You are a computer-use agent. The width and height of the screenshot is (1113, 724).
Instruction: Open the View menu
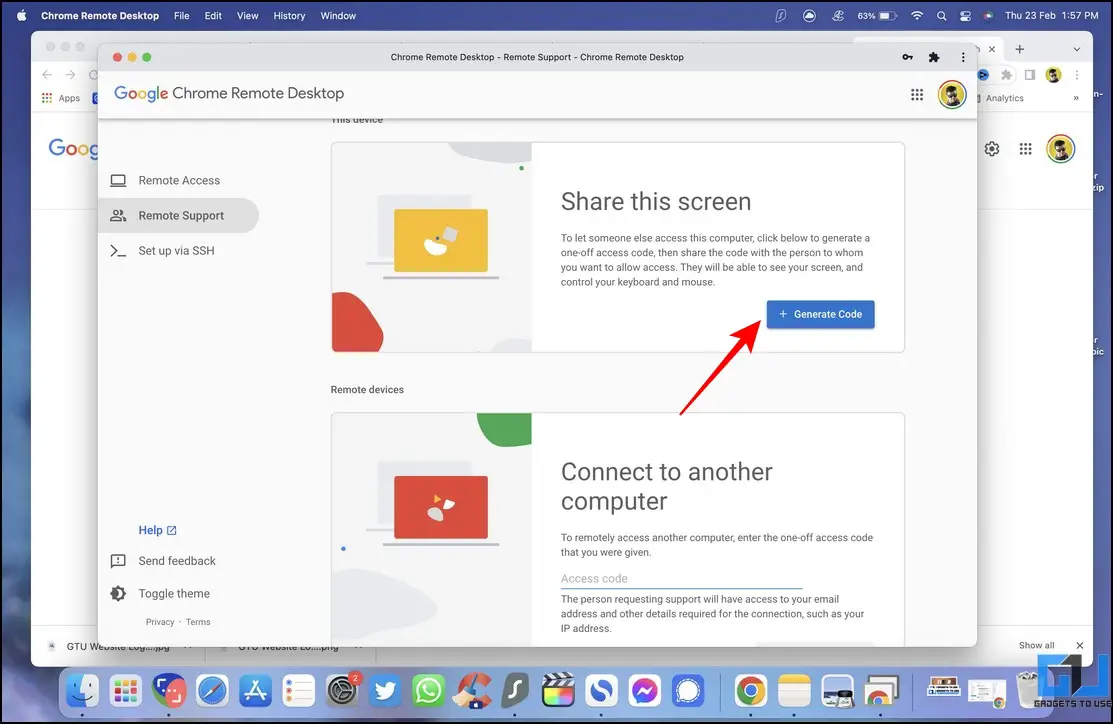(247, 16)
